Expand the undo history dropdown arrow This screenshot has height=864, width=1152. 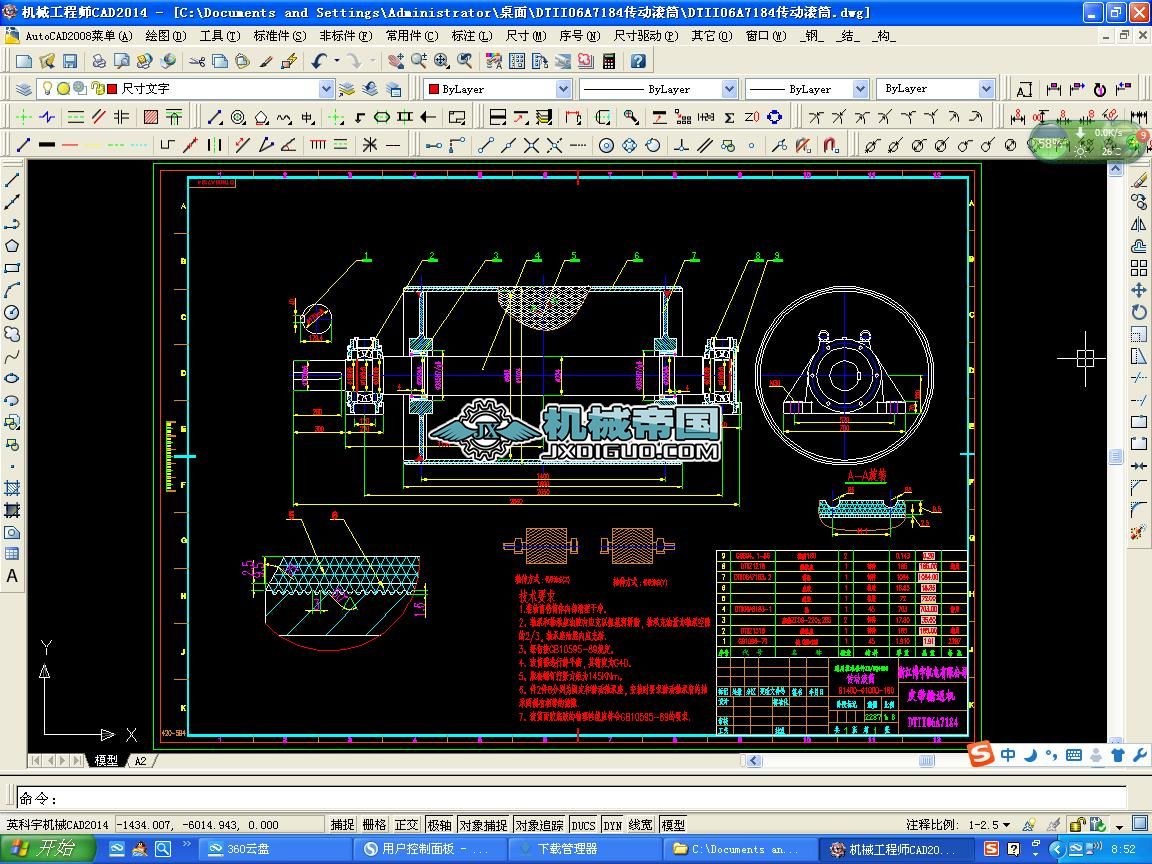pos(337,62)
